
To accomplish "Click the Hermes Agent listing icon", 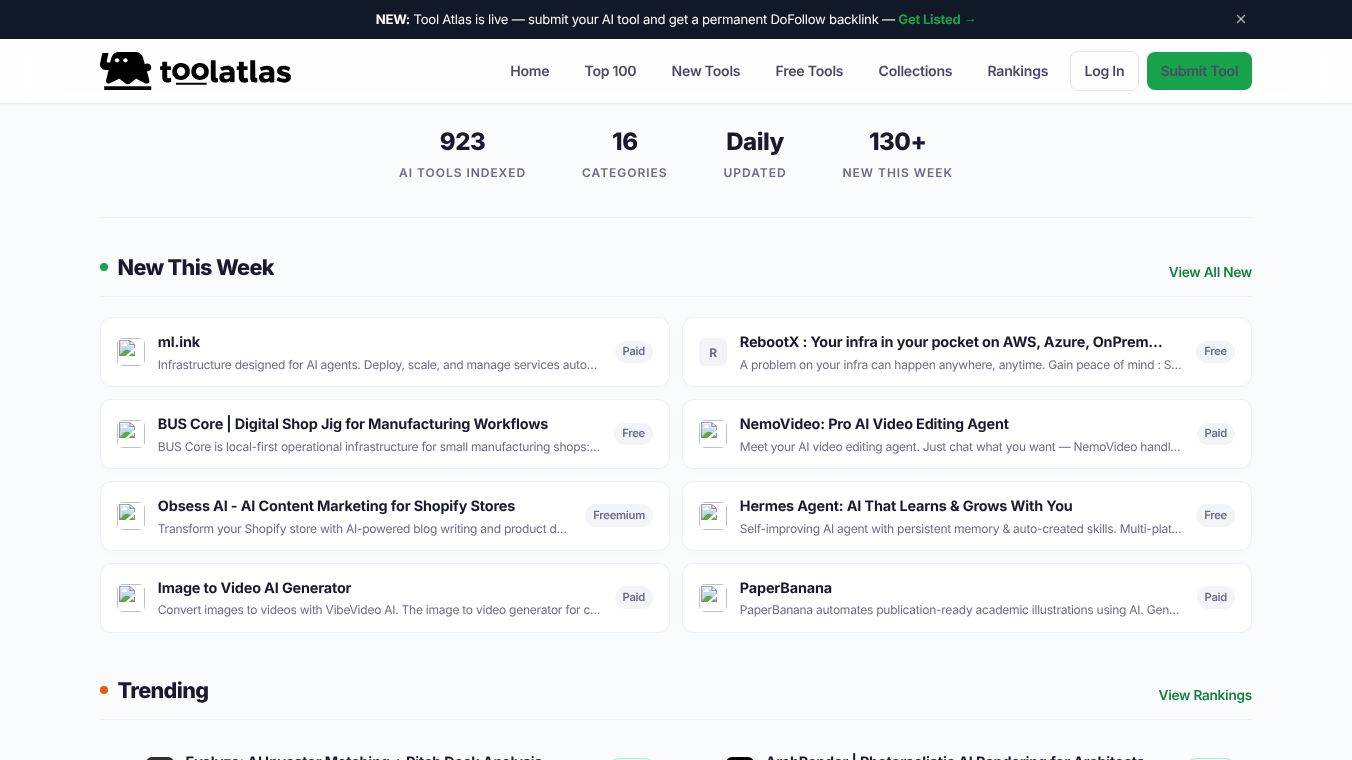I will (713, 516).
